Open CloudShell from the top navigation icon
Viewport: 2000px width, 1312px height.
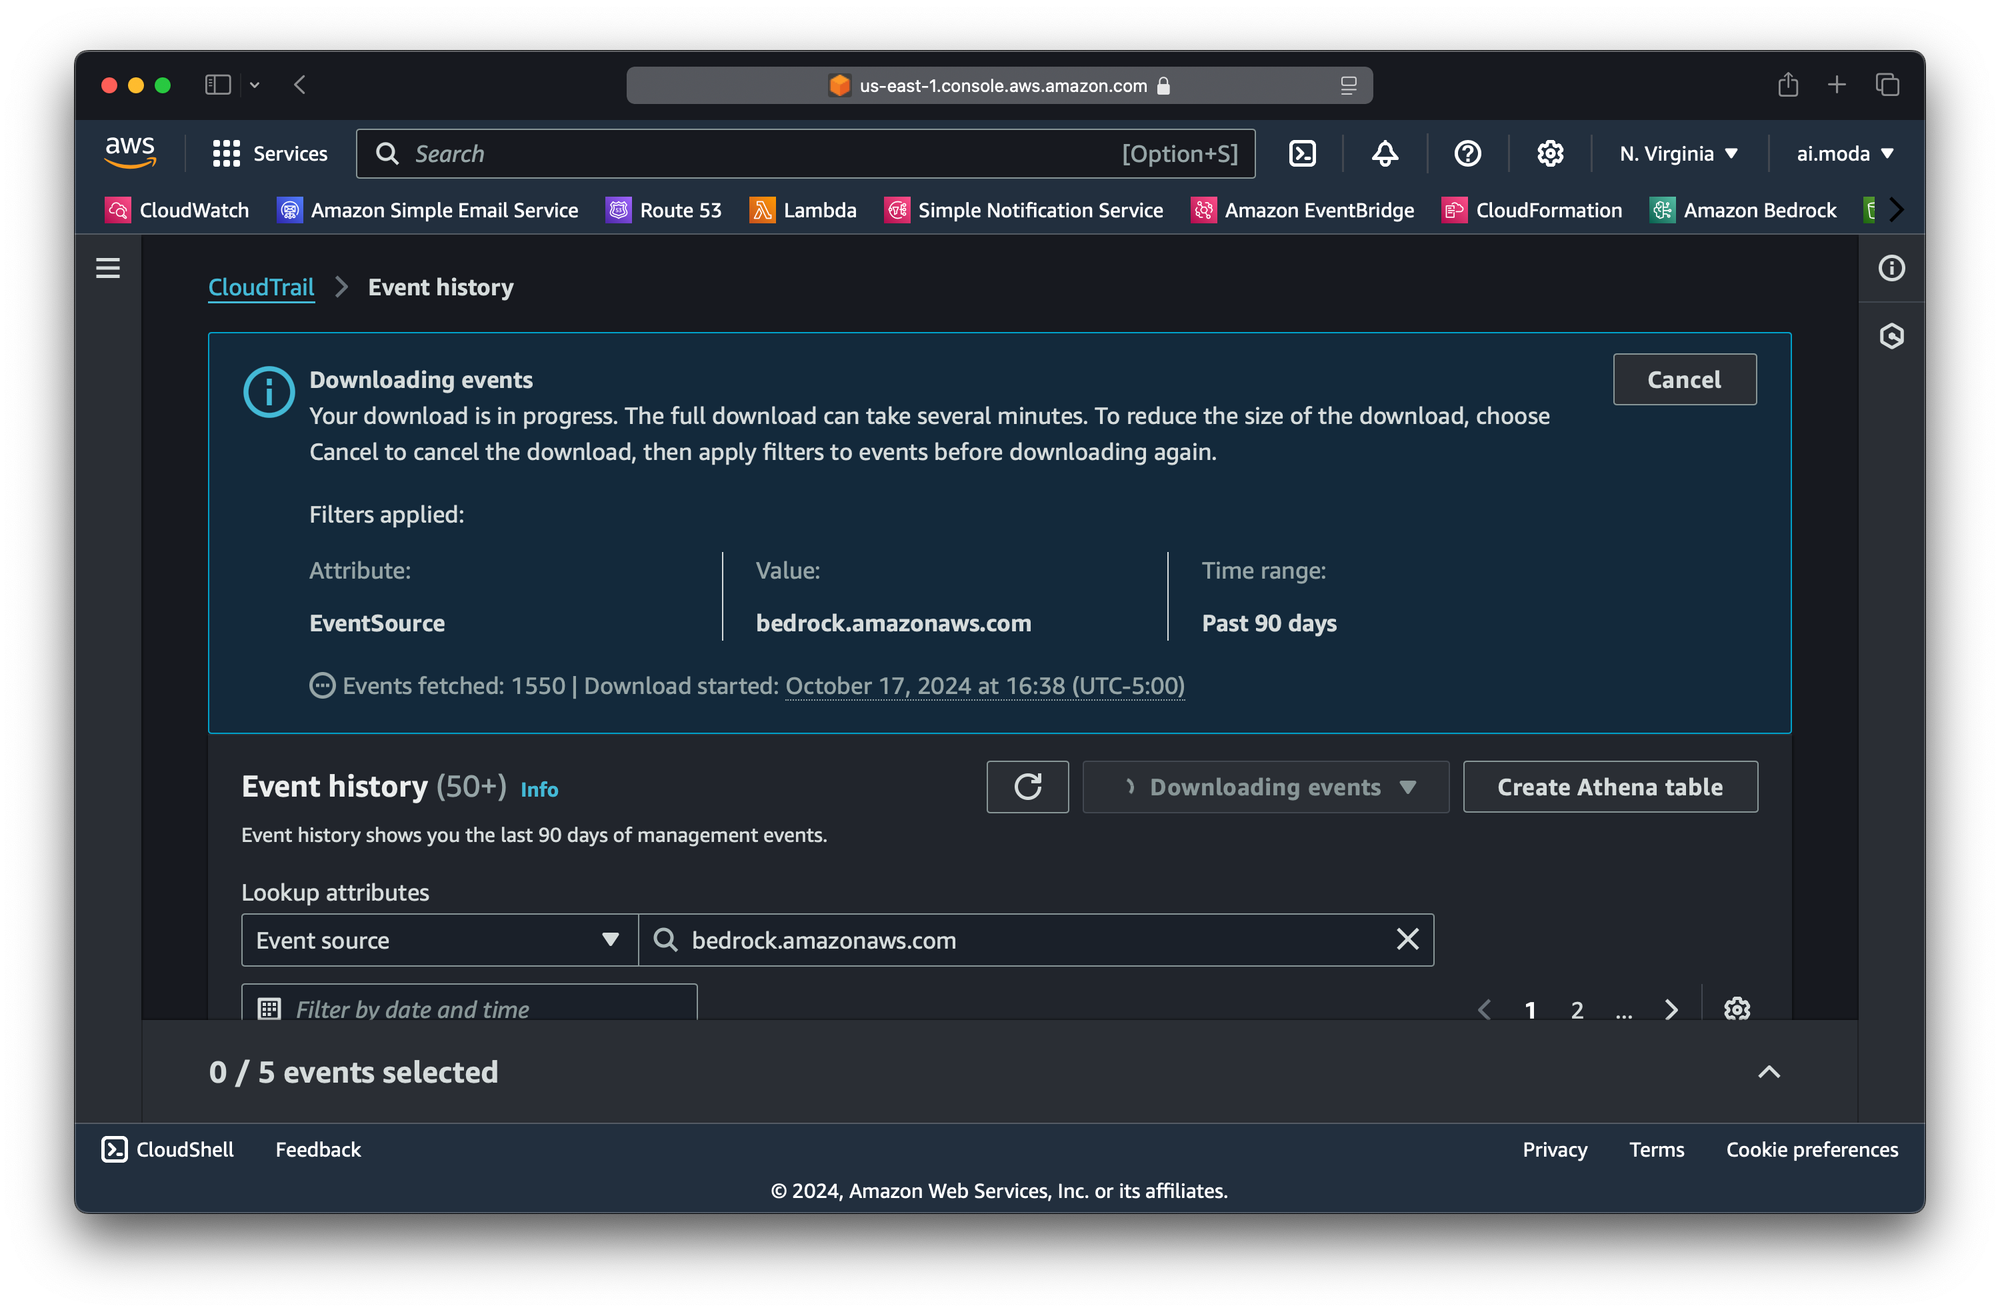click(x=1302, y=153)
